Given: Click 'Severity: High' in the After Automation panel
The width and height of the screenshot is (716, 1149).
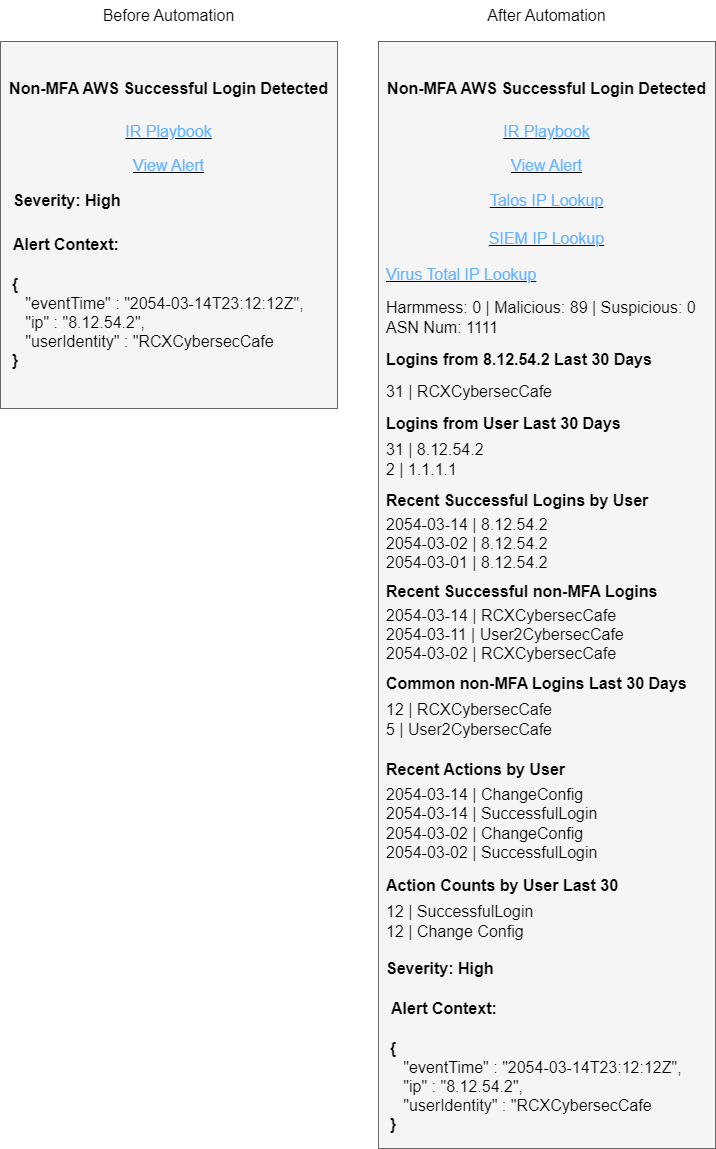Looking at the screenshot, I should 440,969.
